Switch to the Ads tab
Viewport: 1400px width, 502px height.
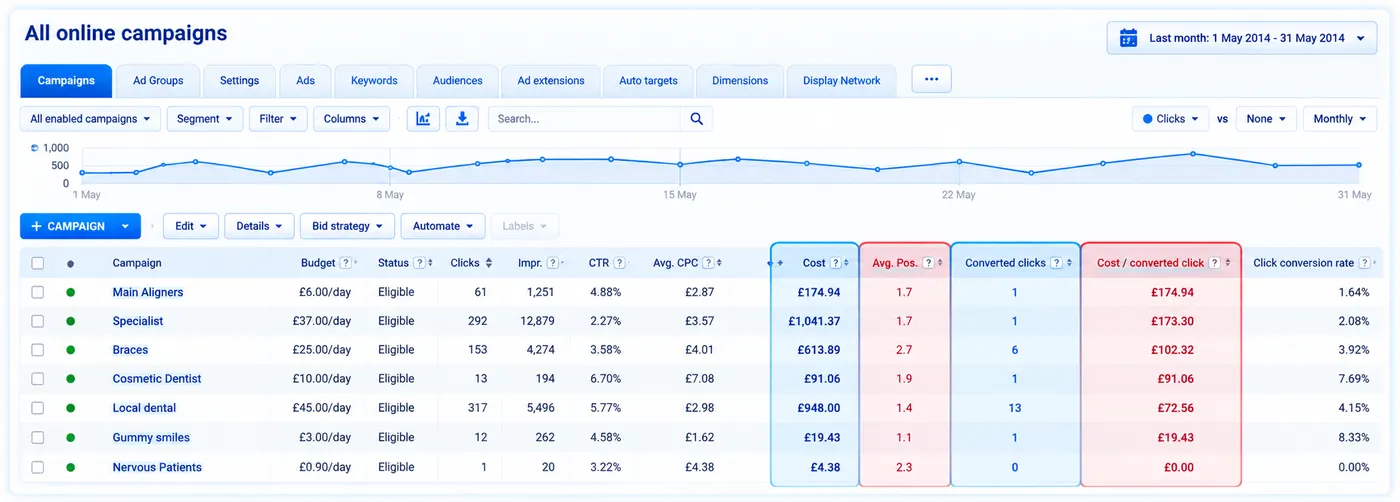305,81
